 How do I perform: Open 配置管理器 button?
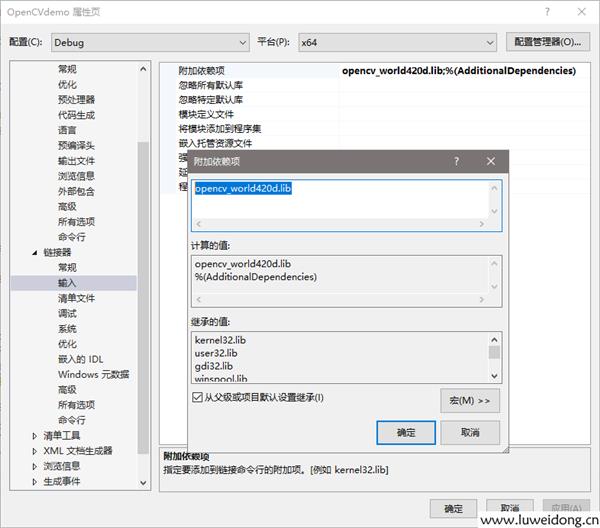546,42
